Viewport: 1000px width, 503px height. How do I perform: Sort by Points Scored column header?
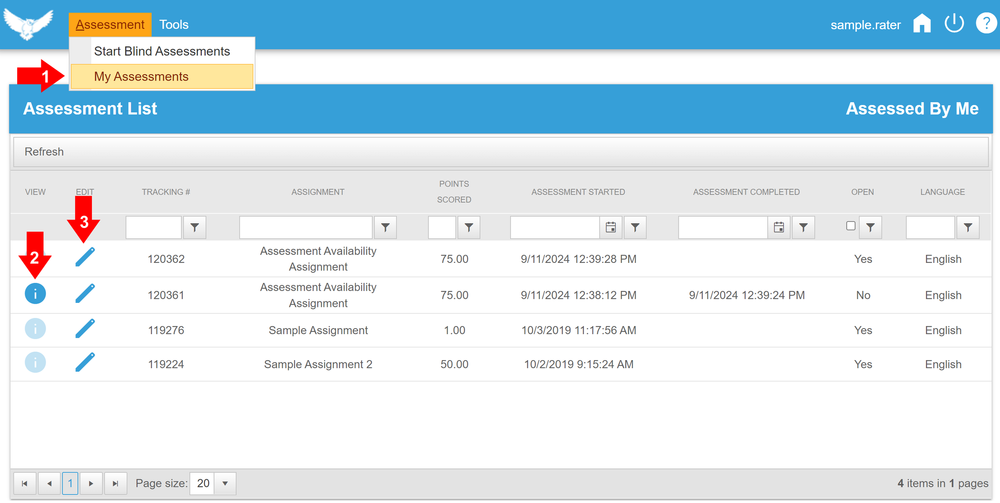coord(454,192)
